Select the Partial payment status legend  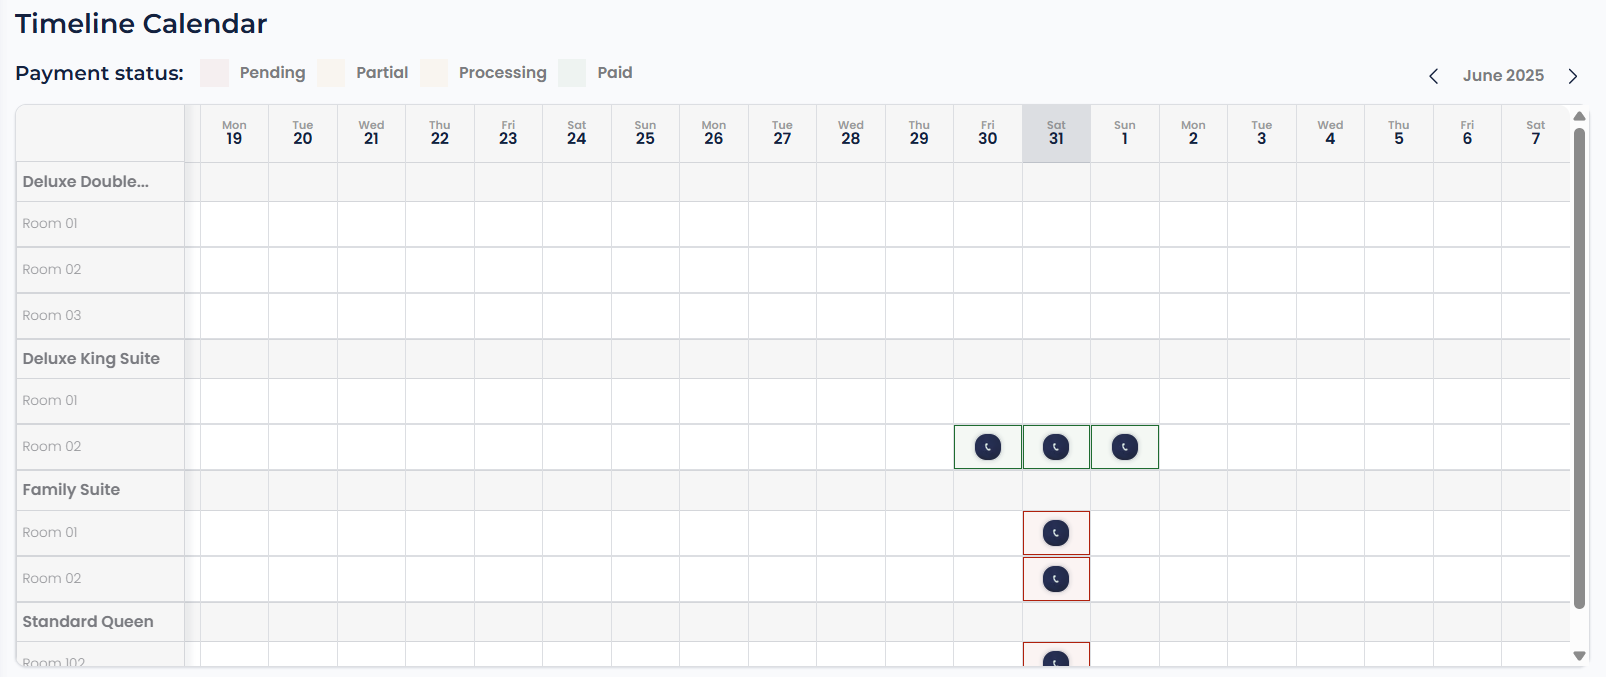click(382, 73)
